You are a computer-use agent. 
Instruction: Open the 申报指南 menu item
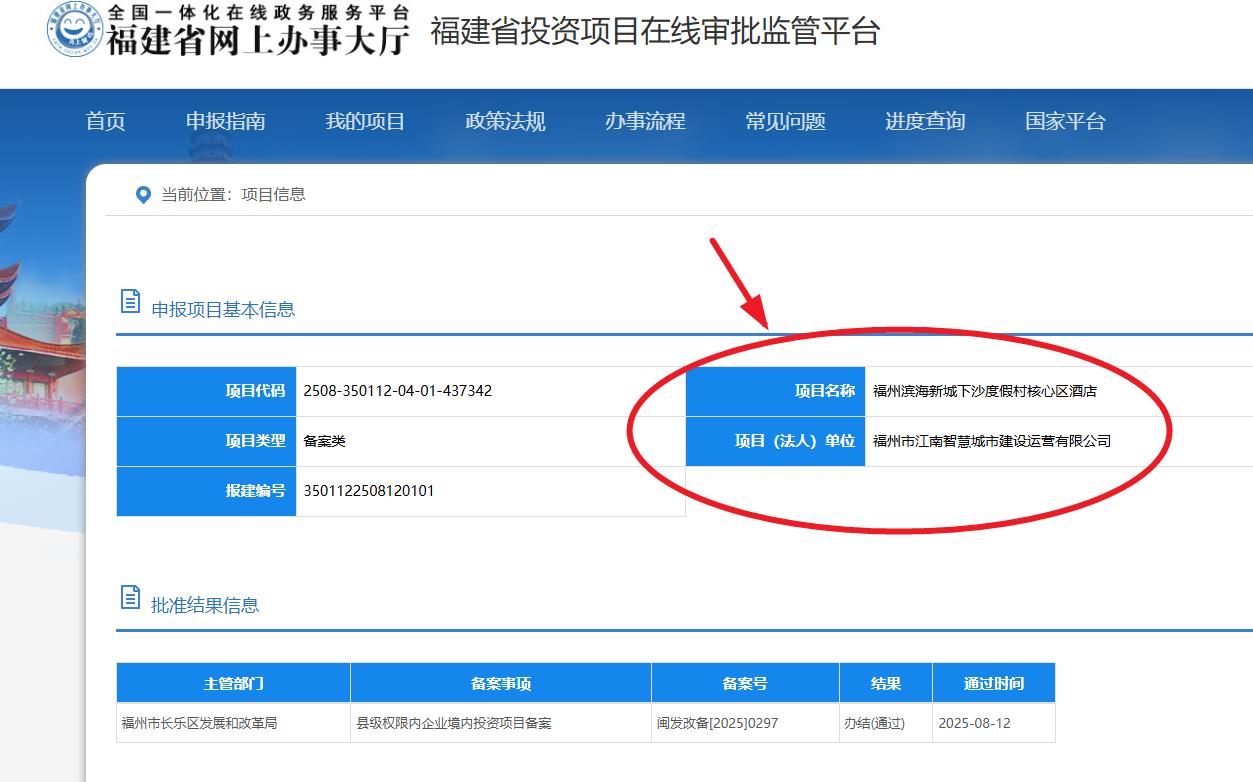[x=226, y=122]
